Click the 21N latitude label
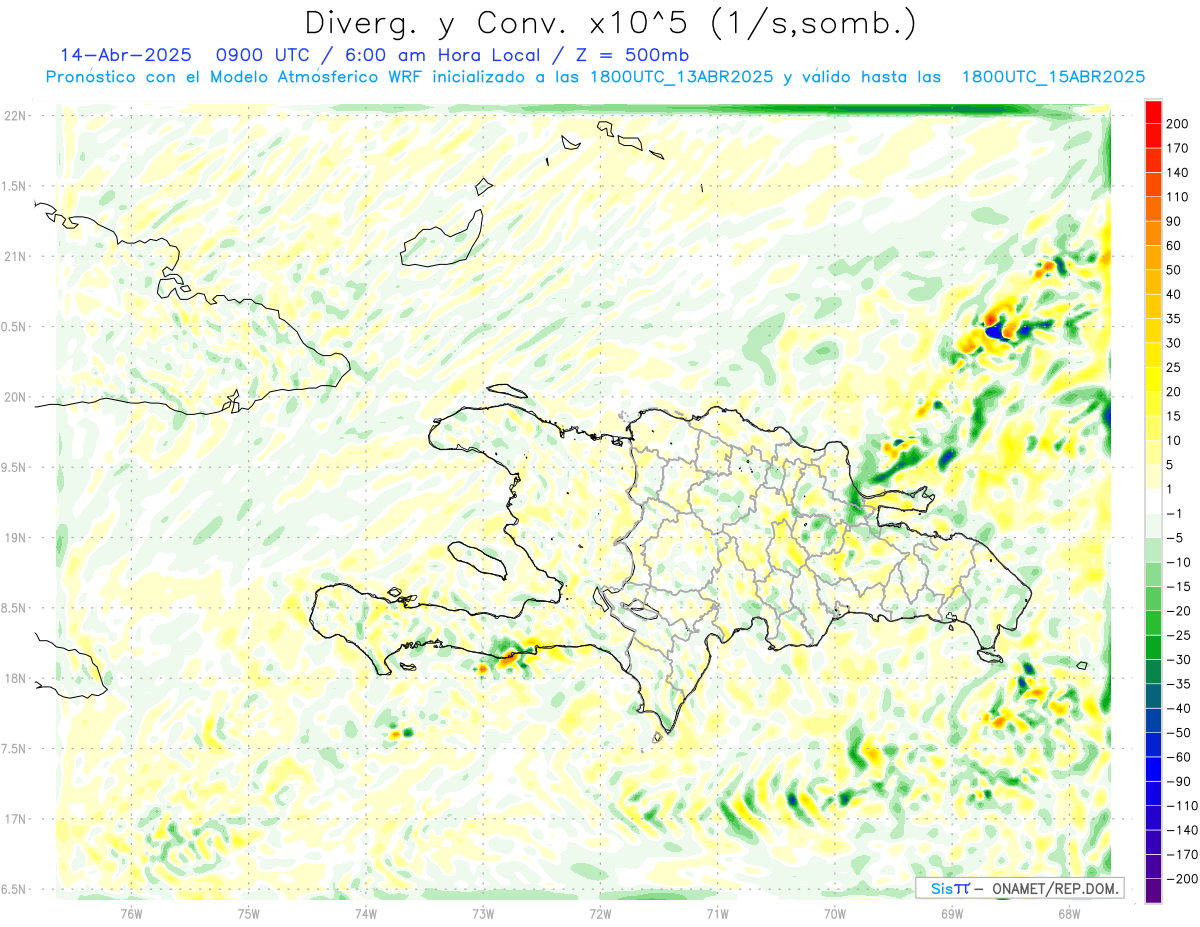This screenshot has width=1200, height=927. click(x=15, y=256)
